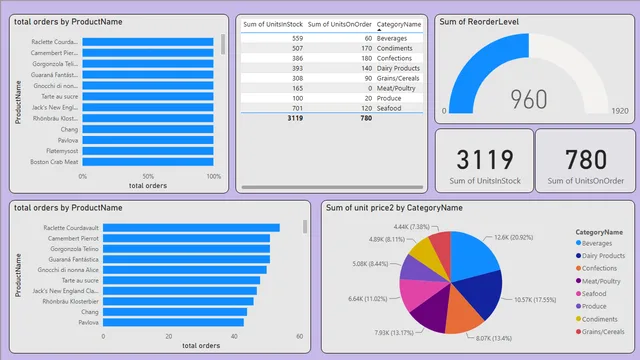Sort by the Sum of UnitsOnOrder column header
Viewport: 640px width, 360px height.
point(340,24)
